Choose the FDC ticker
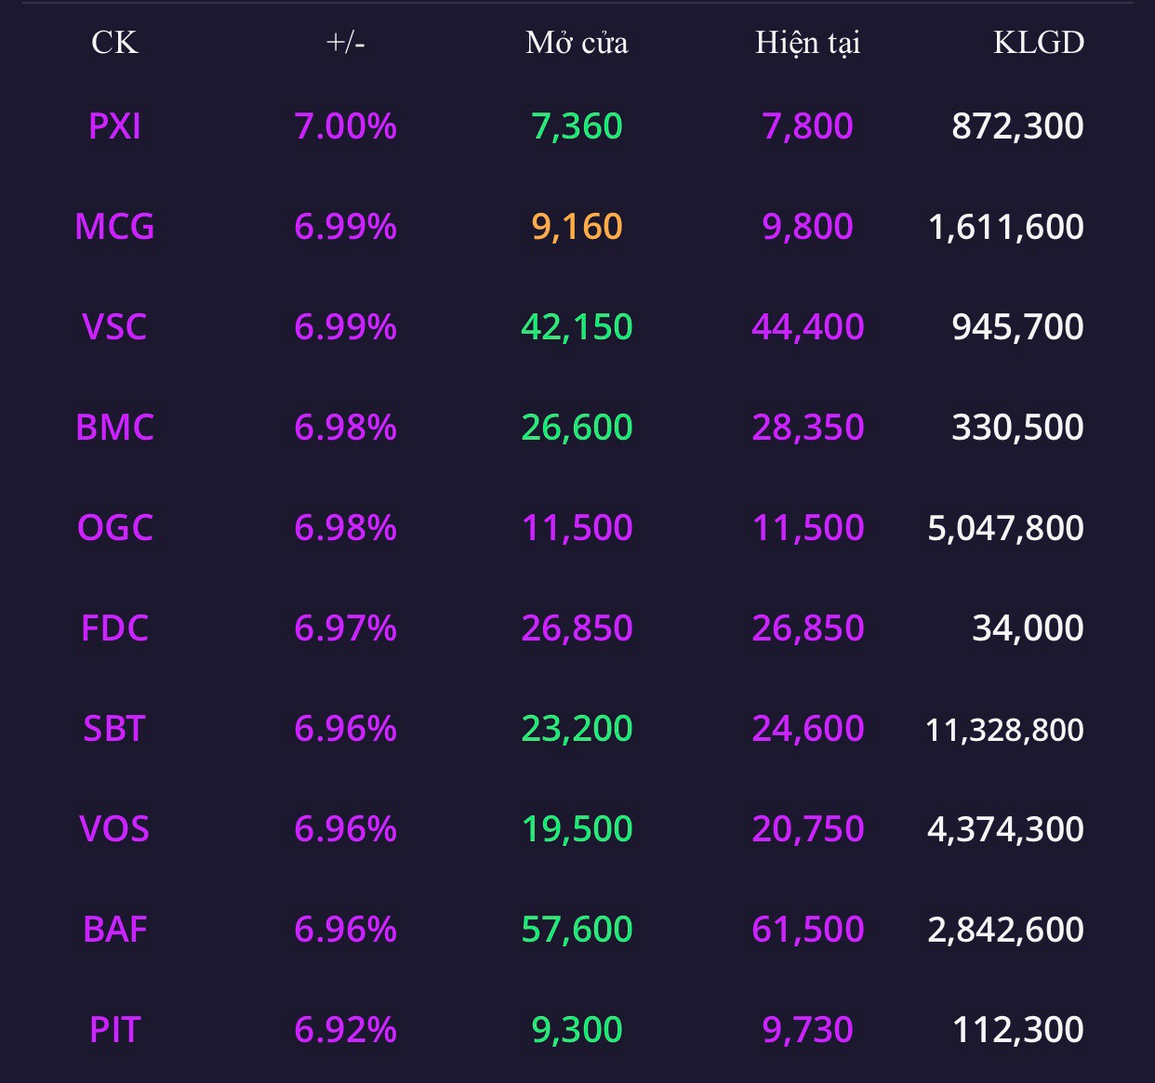This screenshot has height=1083, width=1155. pos(114,628)
